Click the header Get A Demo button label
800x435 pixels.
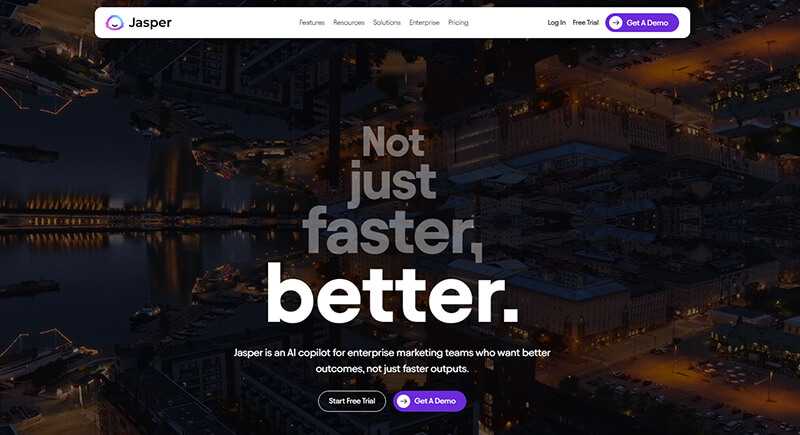(x=647, y=22)
